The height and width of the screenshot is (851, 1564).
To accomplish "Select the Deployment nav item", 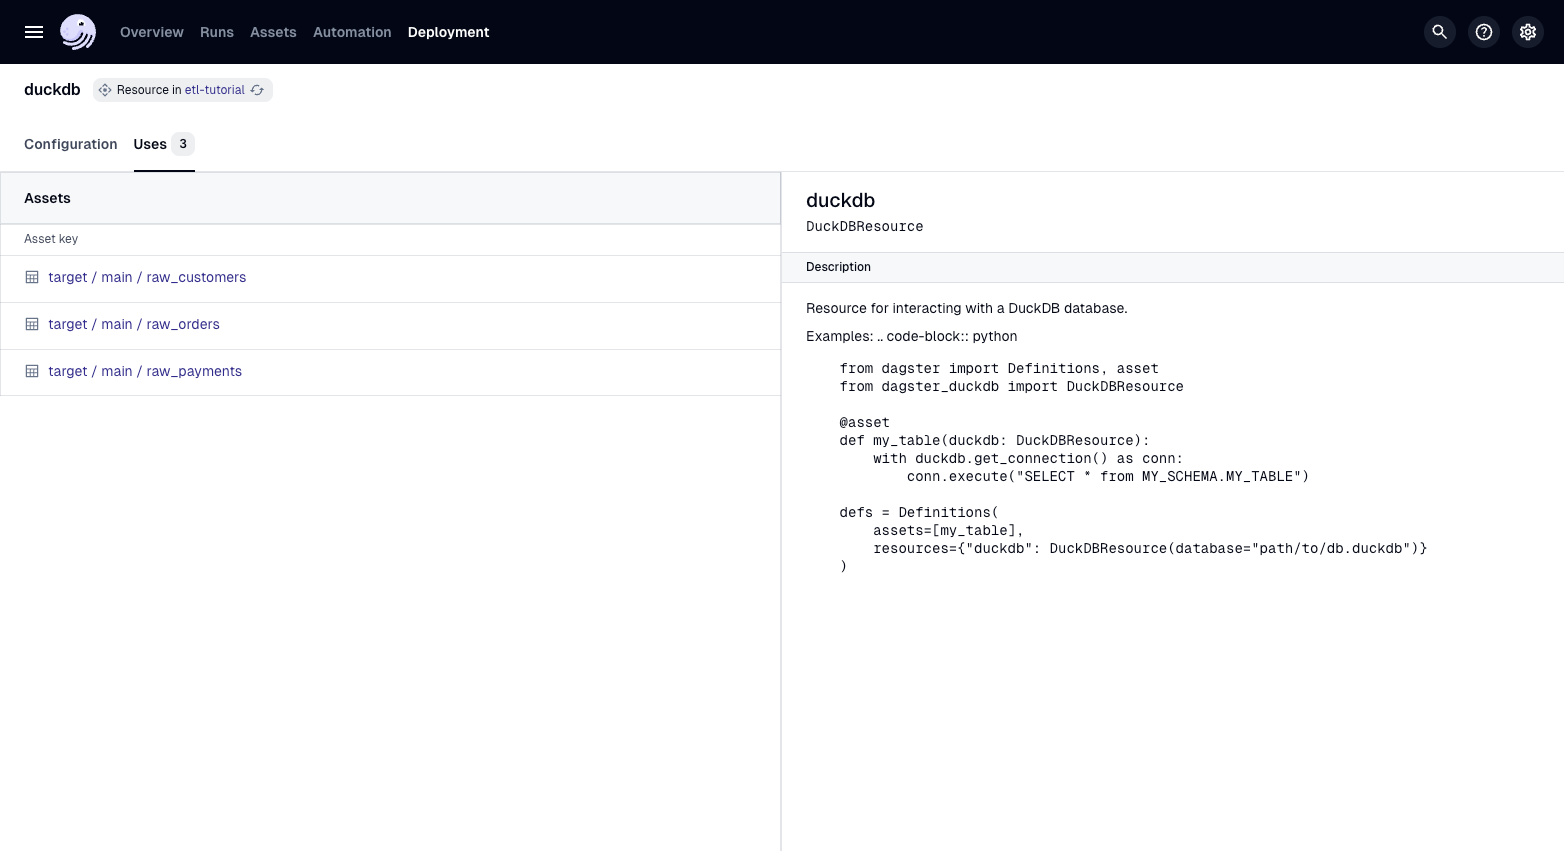I will [448, 32].
